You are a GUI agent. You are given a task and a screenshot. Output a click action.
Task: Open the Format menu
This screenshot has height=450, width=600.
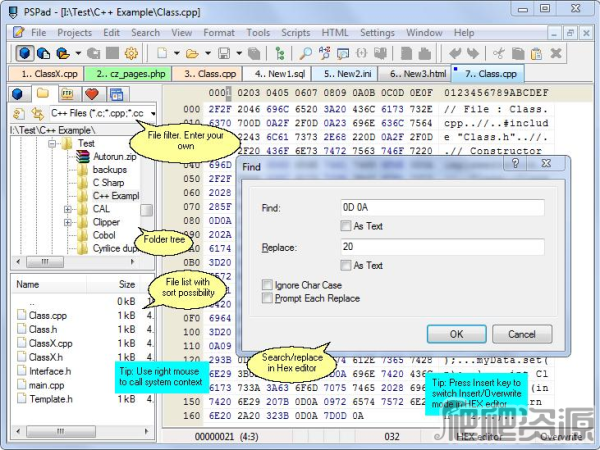tap(219, 33)
